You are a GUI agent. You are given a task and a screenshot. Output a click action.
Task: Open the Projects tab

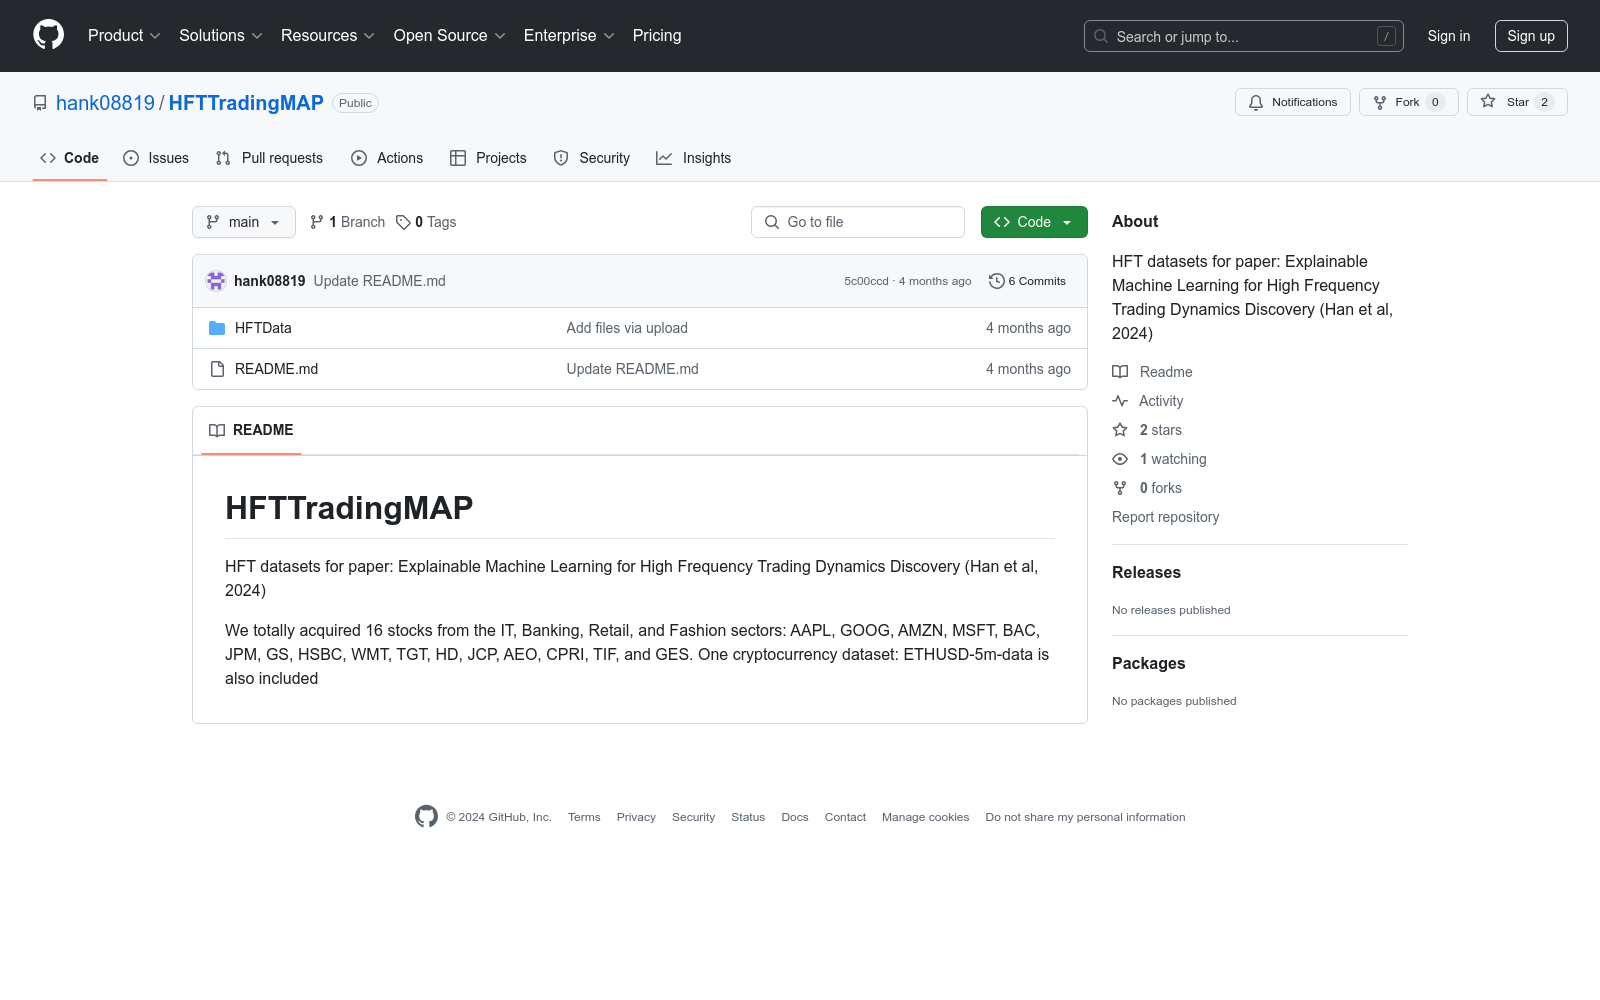[x=488, y=158]
